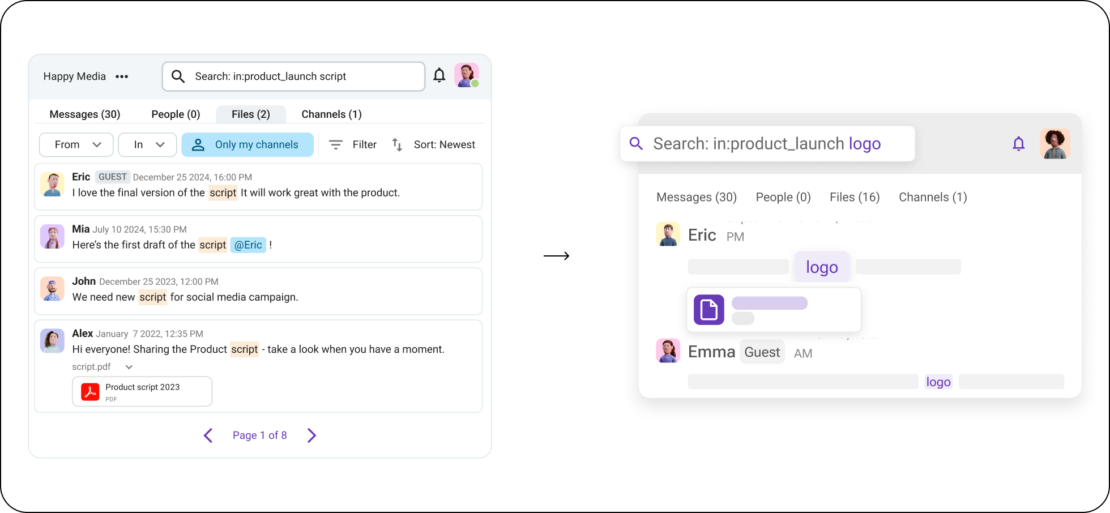
Task: Click the bell notification icon in Happy Media
Action: pyautogui.click(x=439, y=75)
